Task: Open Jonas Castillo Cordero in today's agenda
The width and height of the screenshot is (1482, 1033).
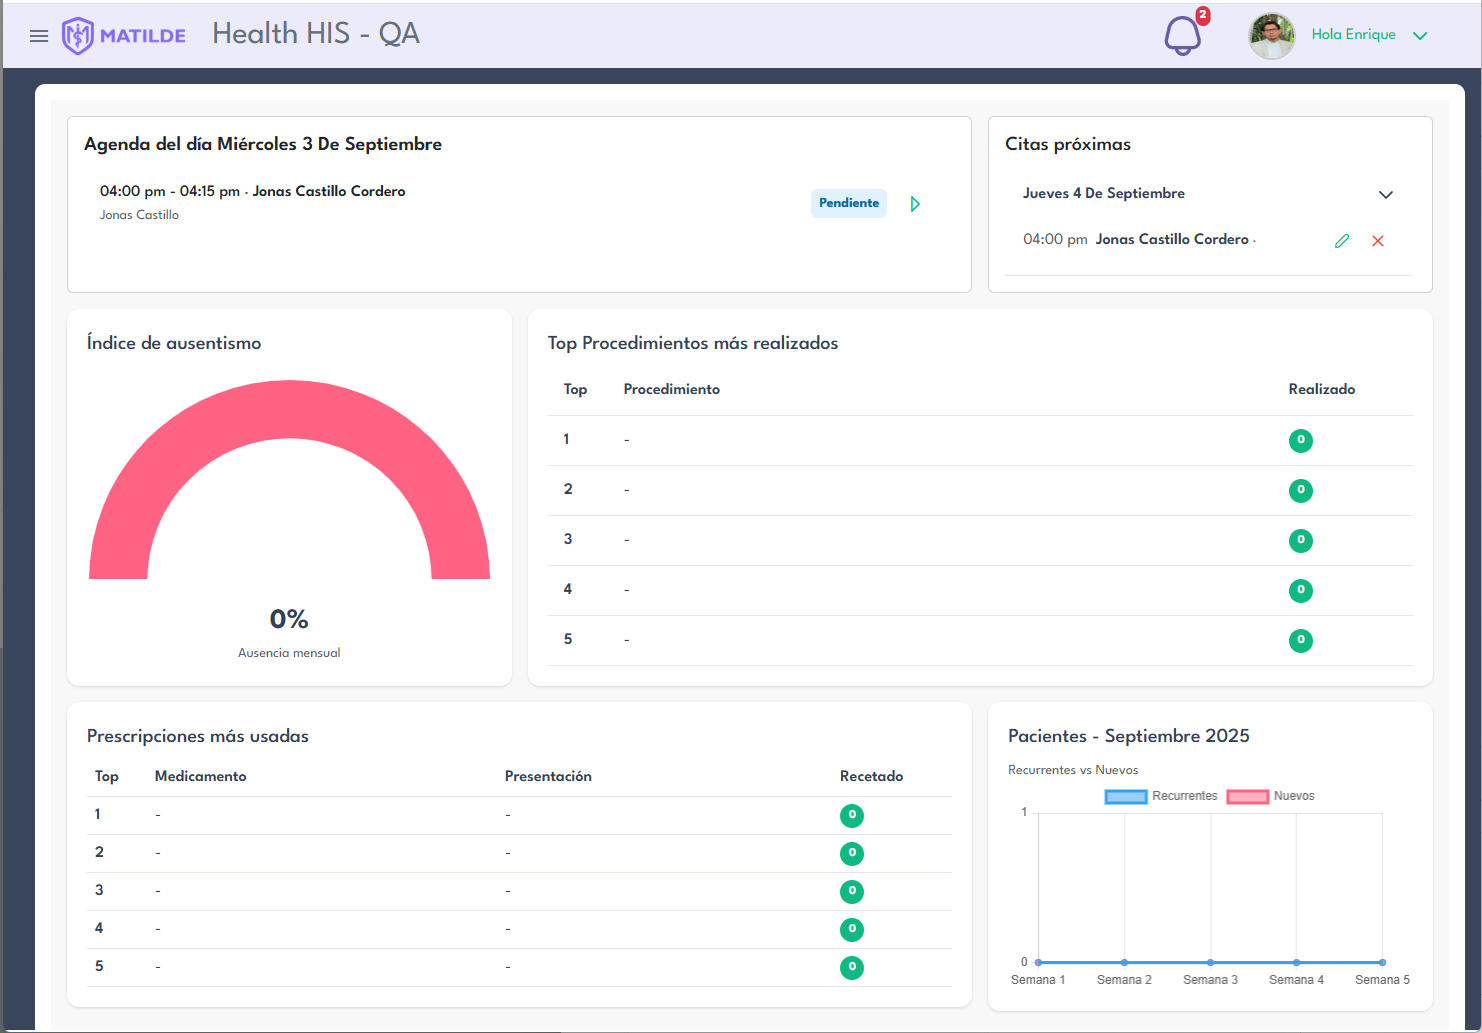Action: (328, 191)
